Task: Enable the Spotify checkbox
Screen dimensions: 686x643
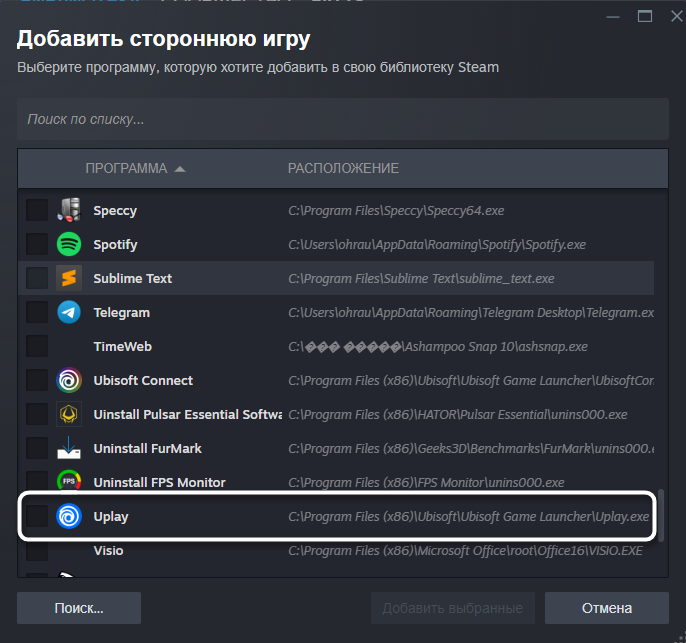Action: (37, 244)
